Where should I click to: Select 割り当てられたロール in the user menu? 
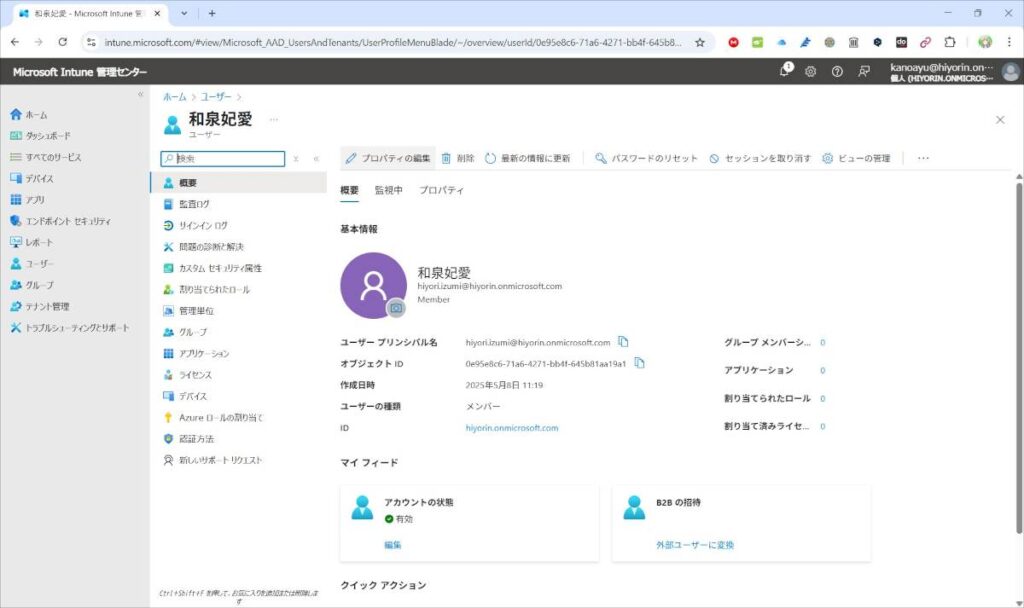238,289
